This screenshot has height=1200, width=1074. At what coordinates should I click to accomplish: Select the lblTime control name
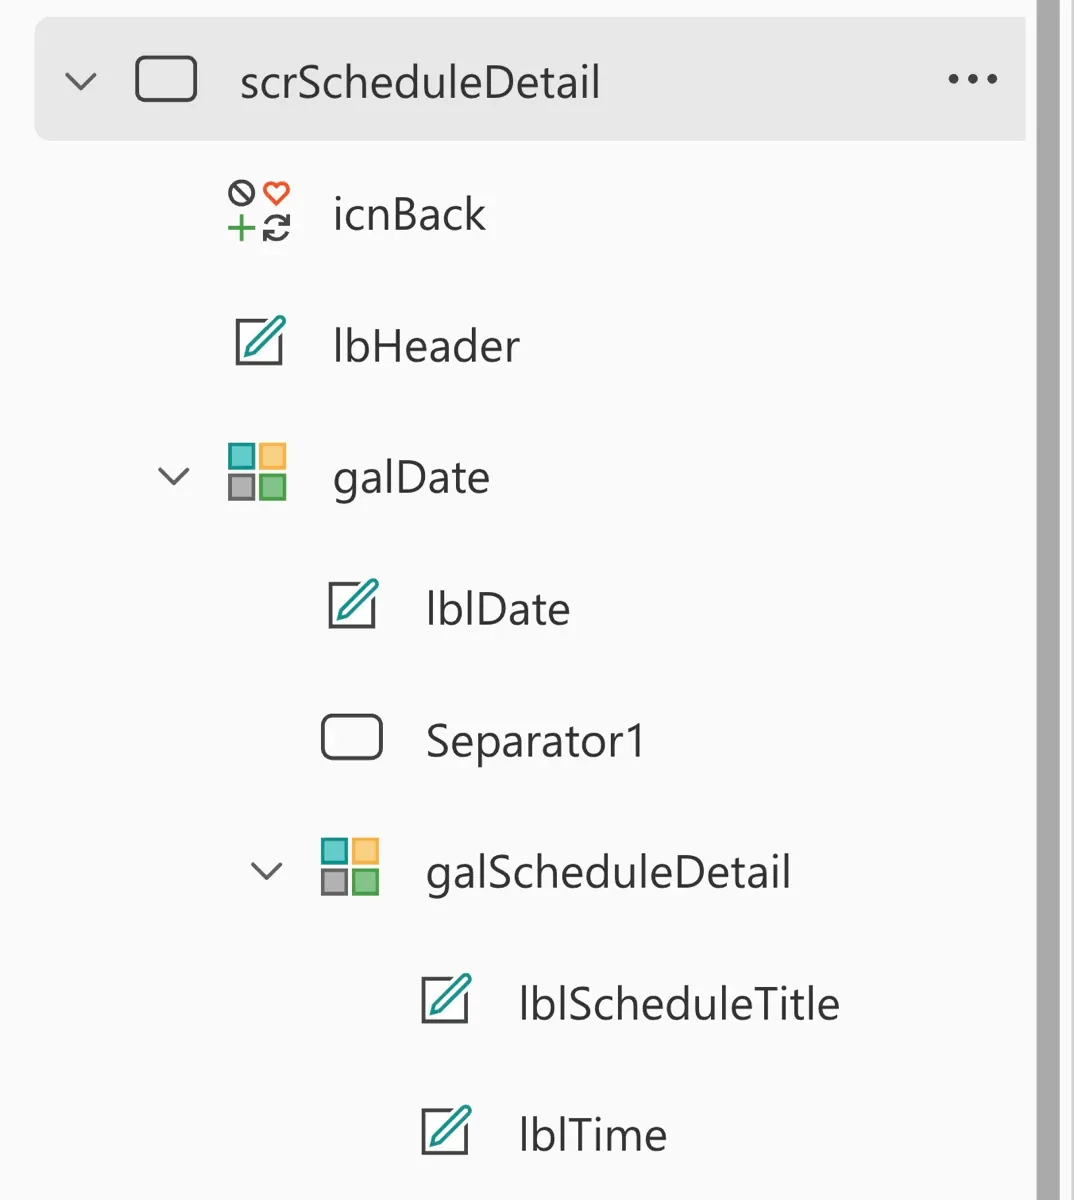click(593, 1135)
